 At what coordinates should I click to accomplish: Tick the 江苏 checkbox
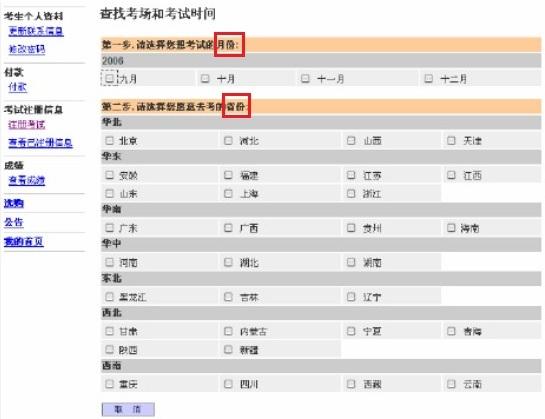point(351,175)
